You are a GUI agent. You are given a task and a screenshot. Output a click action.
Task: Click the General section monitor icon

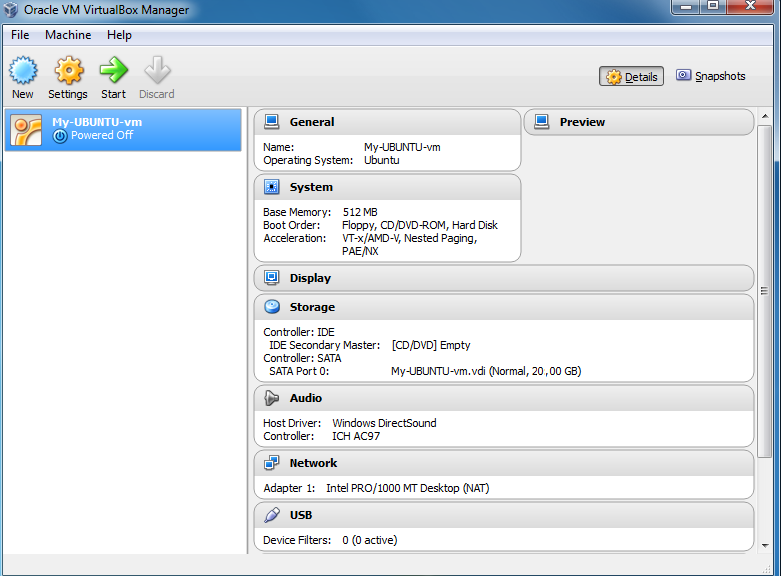(x=271, y=122)
